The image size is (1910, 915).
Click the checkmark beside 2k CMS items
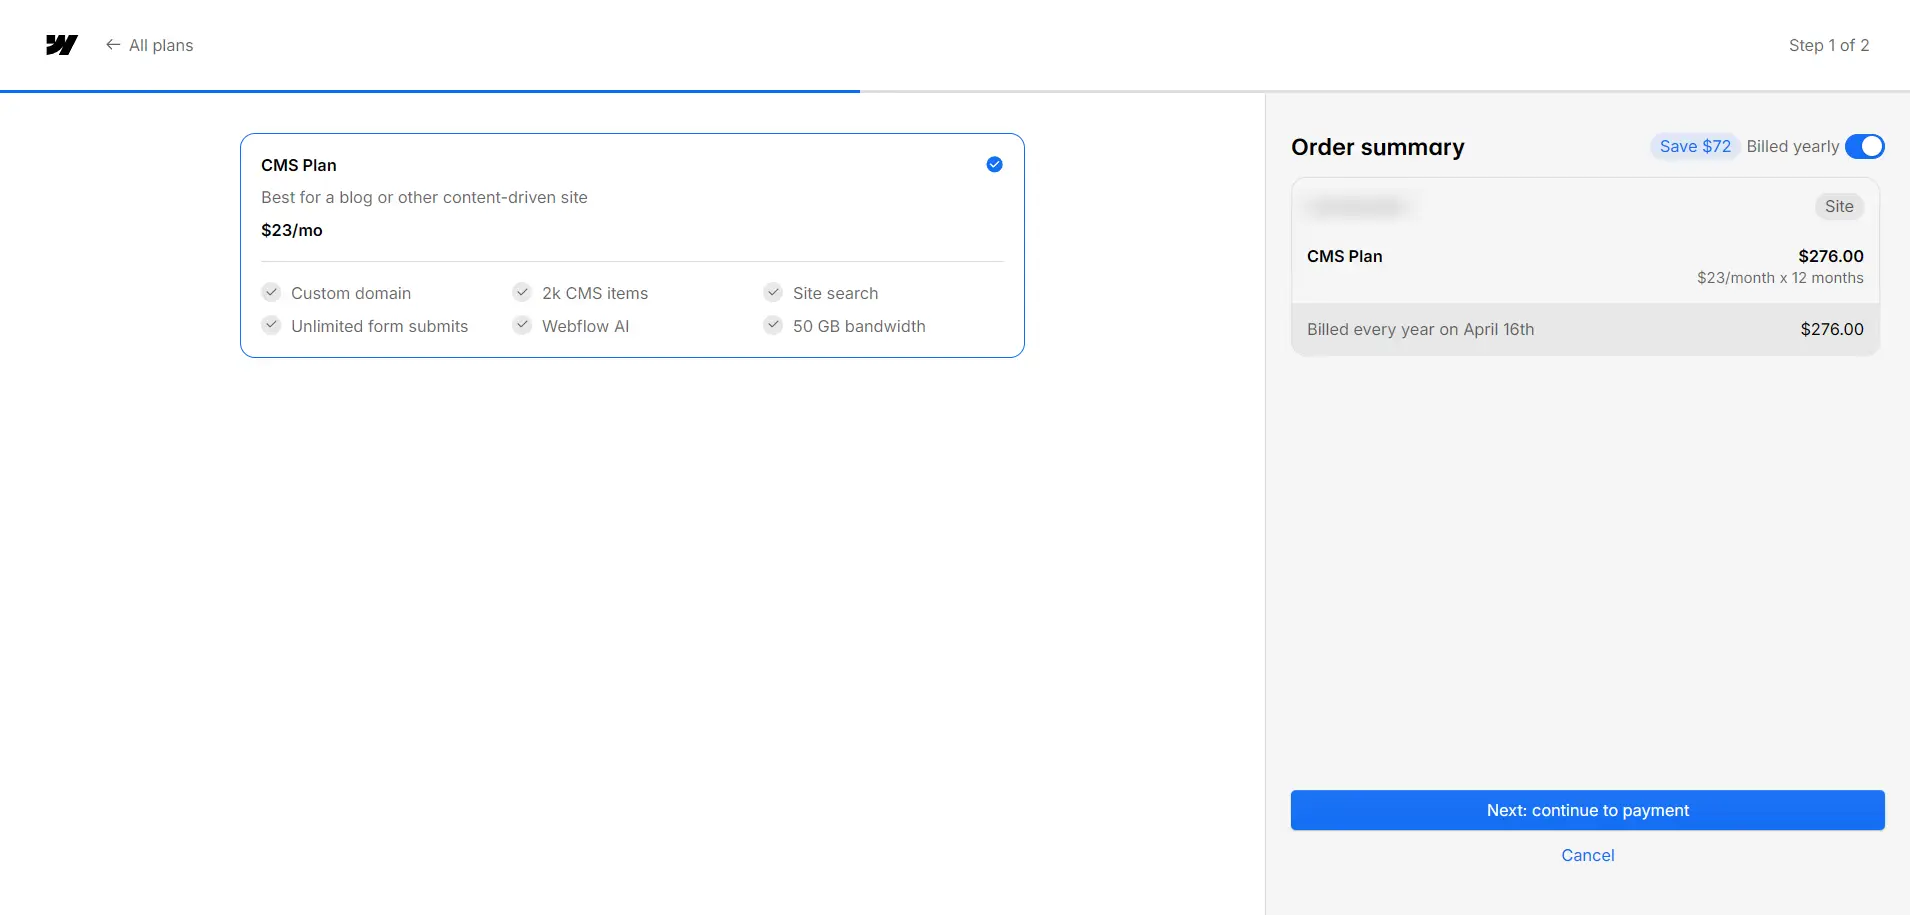click(x=522, y=292)
